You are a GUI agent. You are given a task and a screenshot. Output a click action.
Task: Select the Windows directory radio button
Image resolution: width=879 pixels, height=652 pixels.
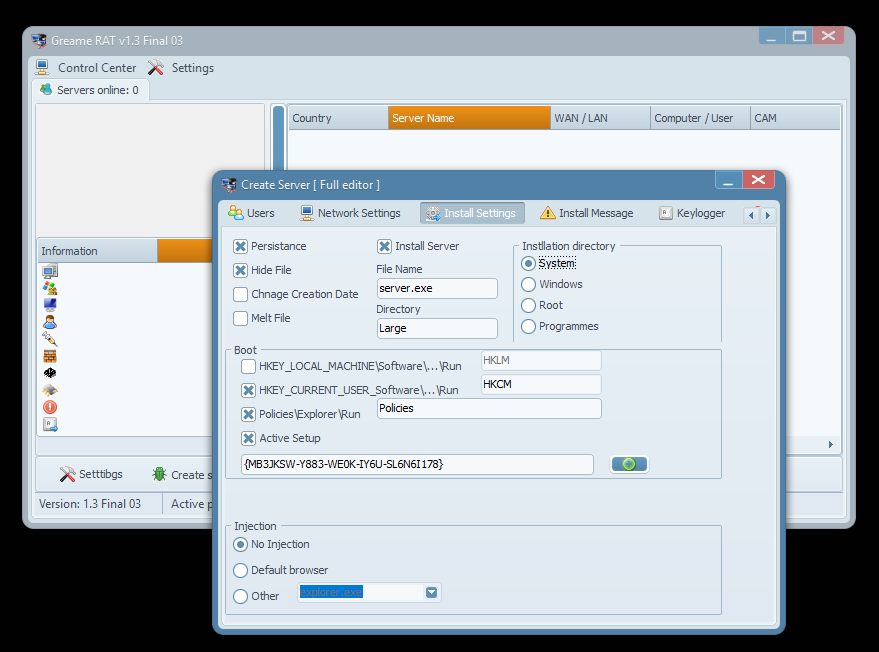tap(528, 284)
